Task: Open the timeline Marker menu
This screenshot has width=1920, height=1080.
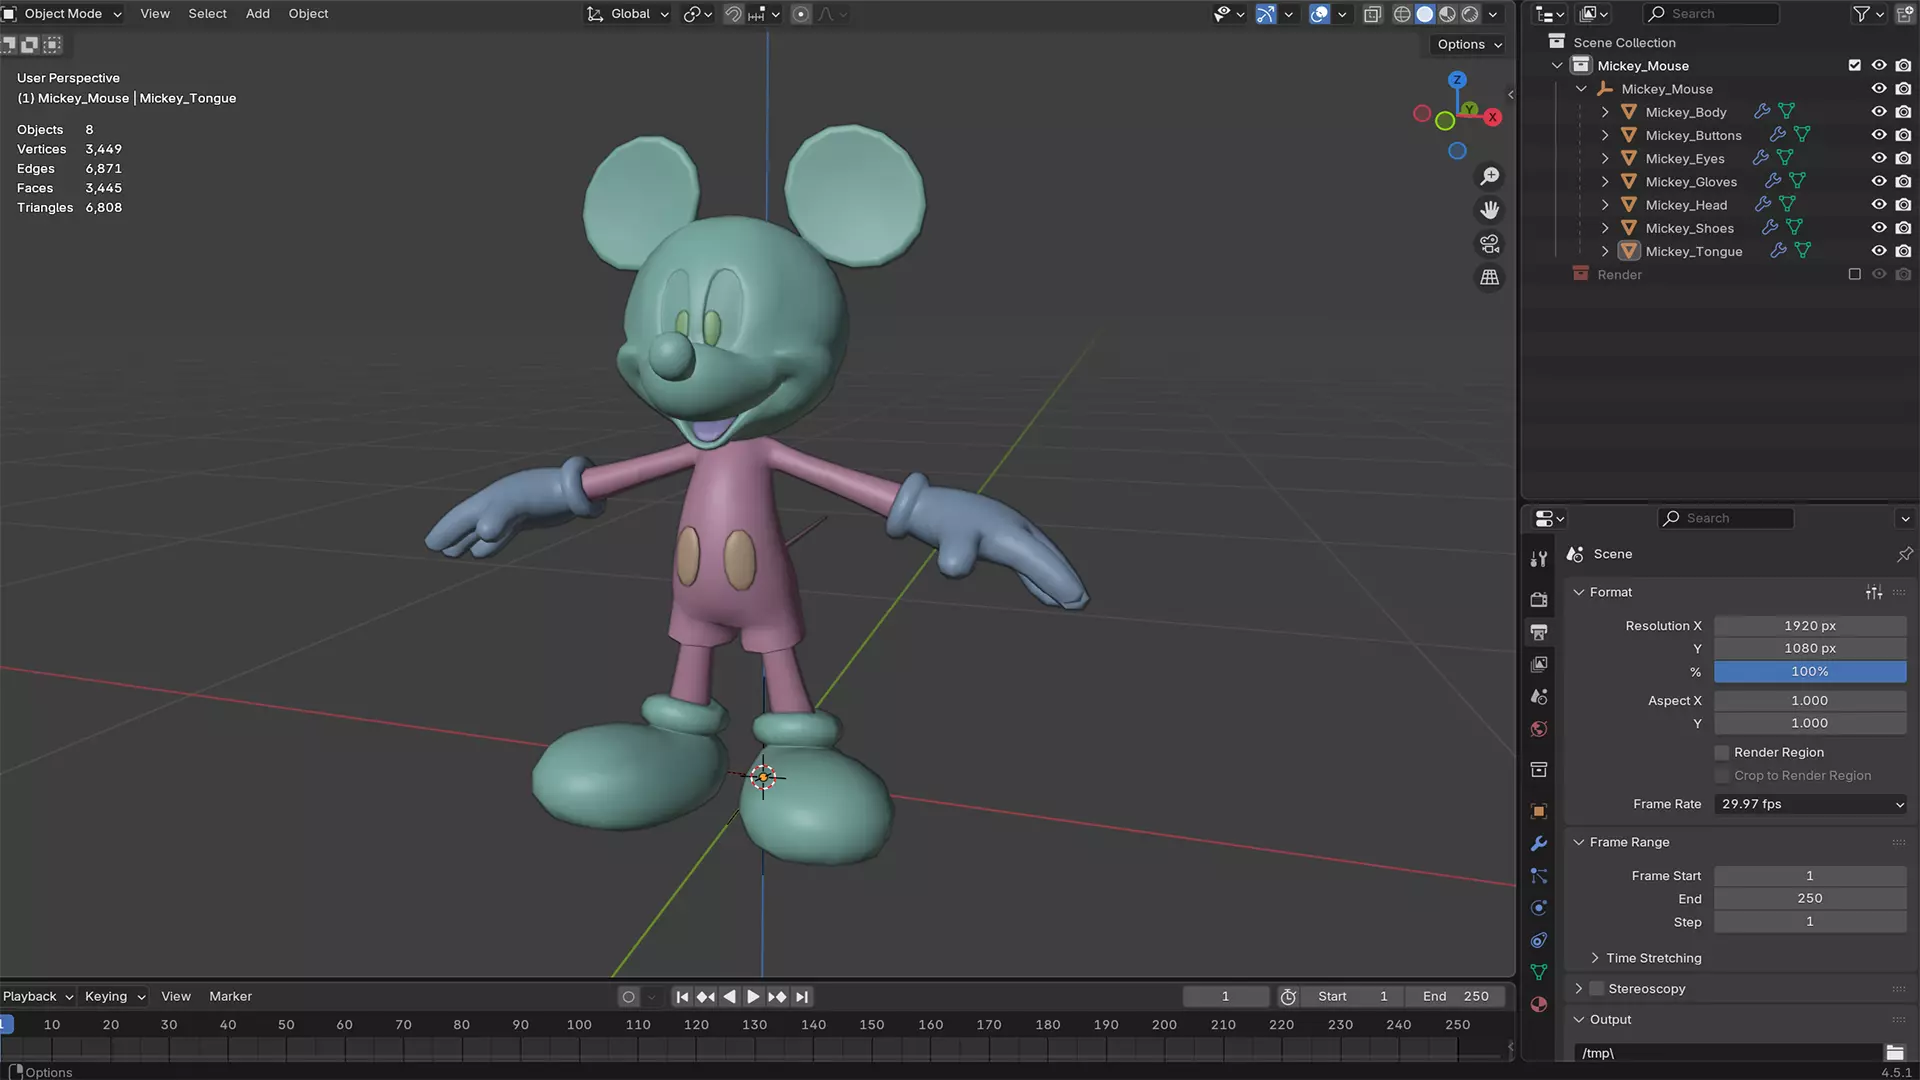Action: point(230,997)
